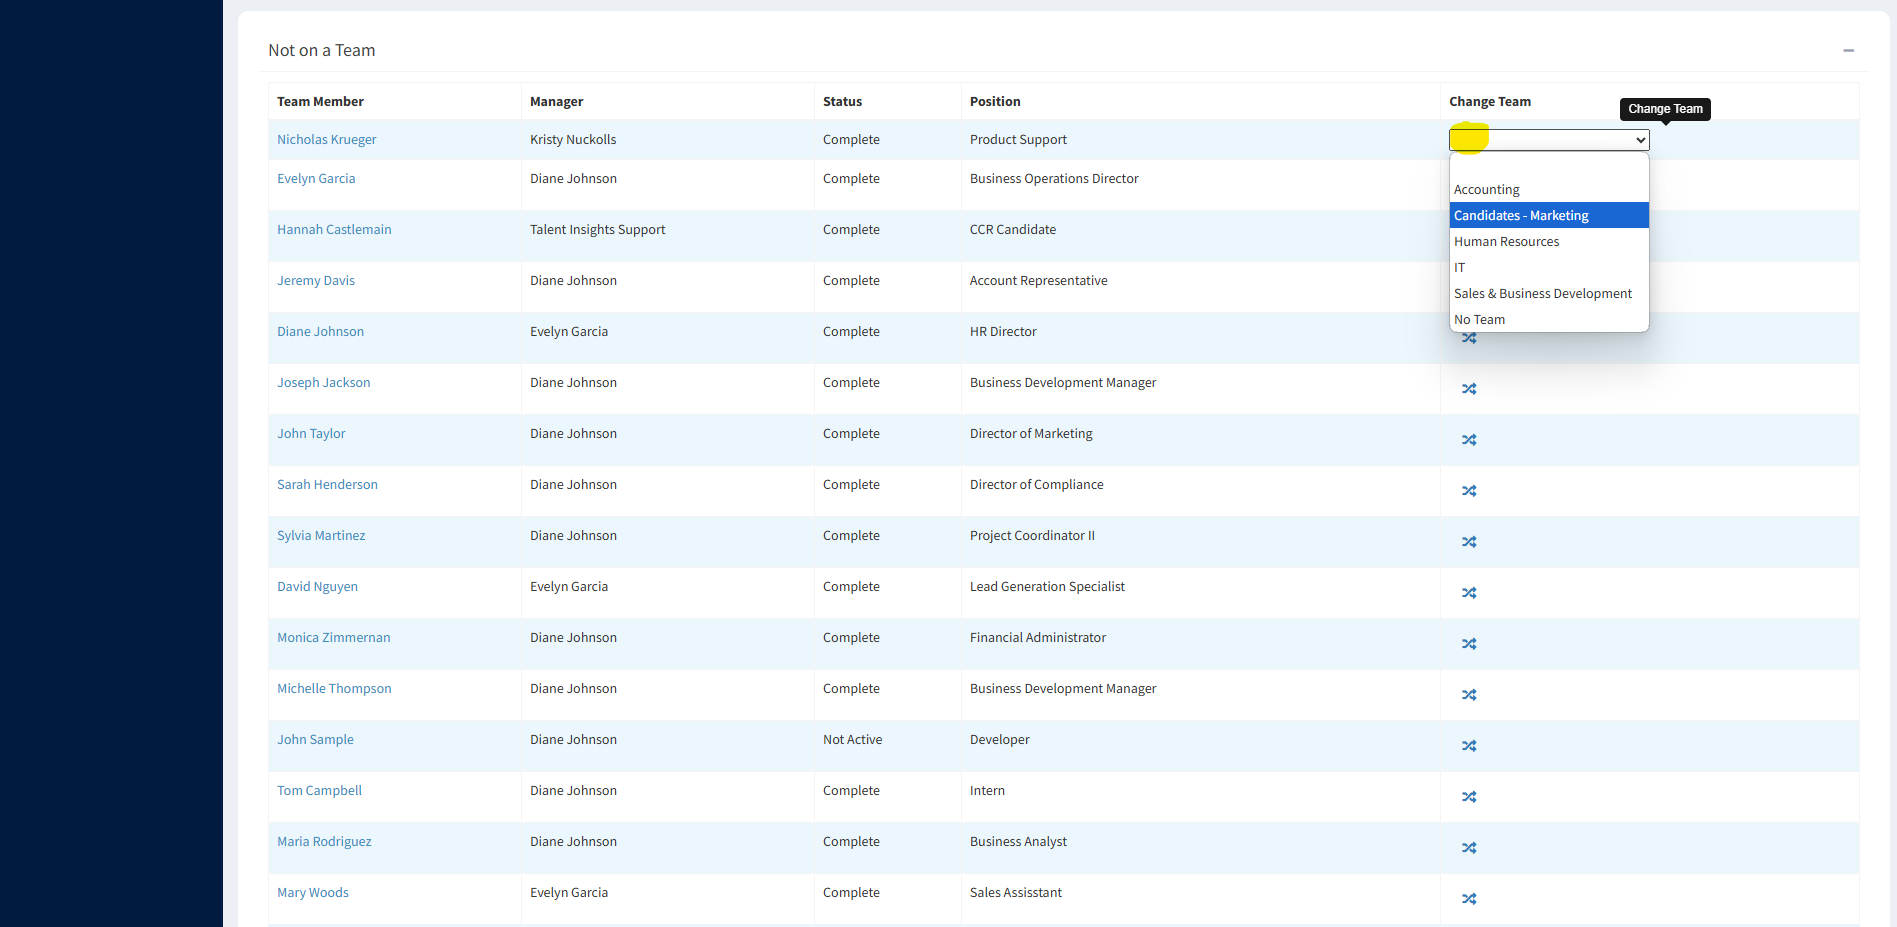The width and height of the screenshot is (1897, 927).
Task: Click change team icon for David Nguyen
Action: (x=1468, y=593)
